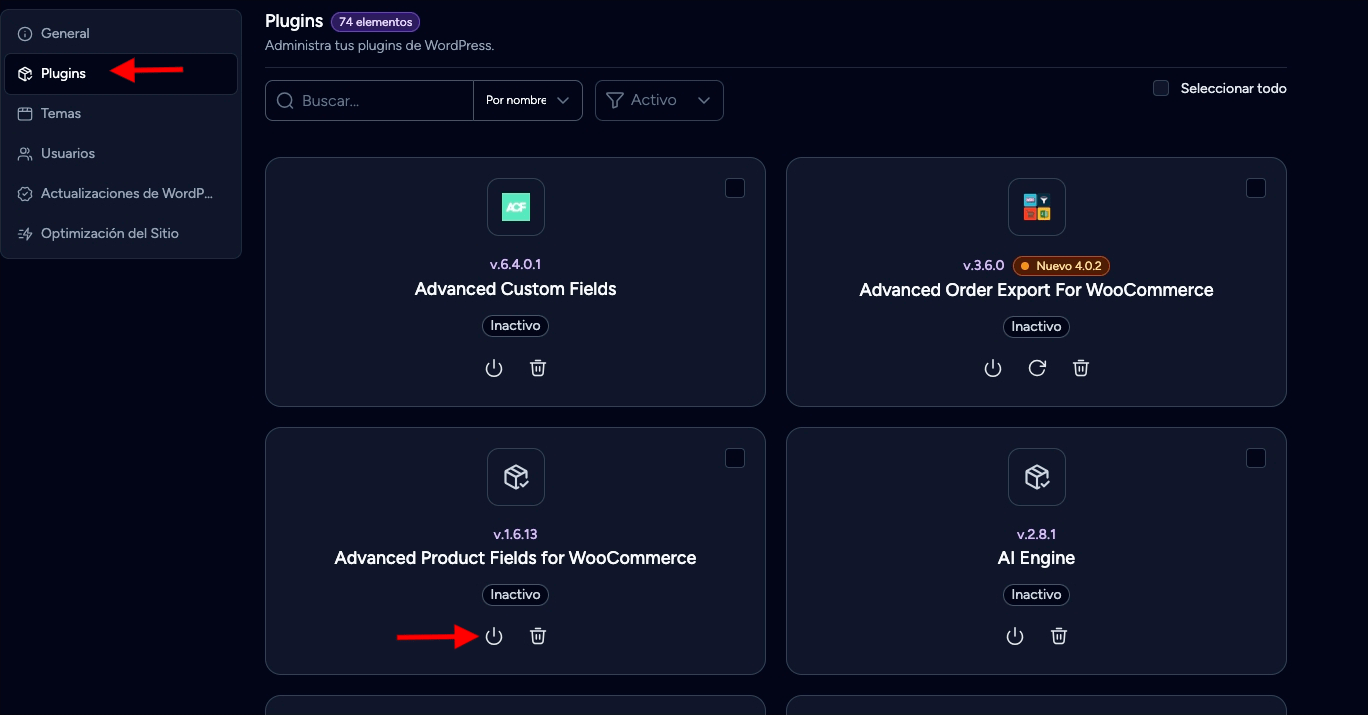Viewport: 1368px width, 715px height.
Task: Click the Usuarios people icon in sidebar
Action: (x=25, y=154)
